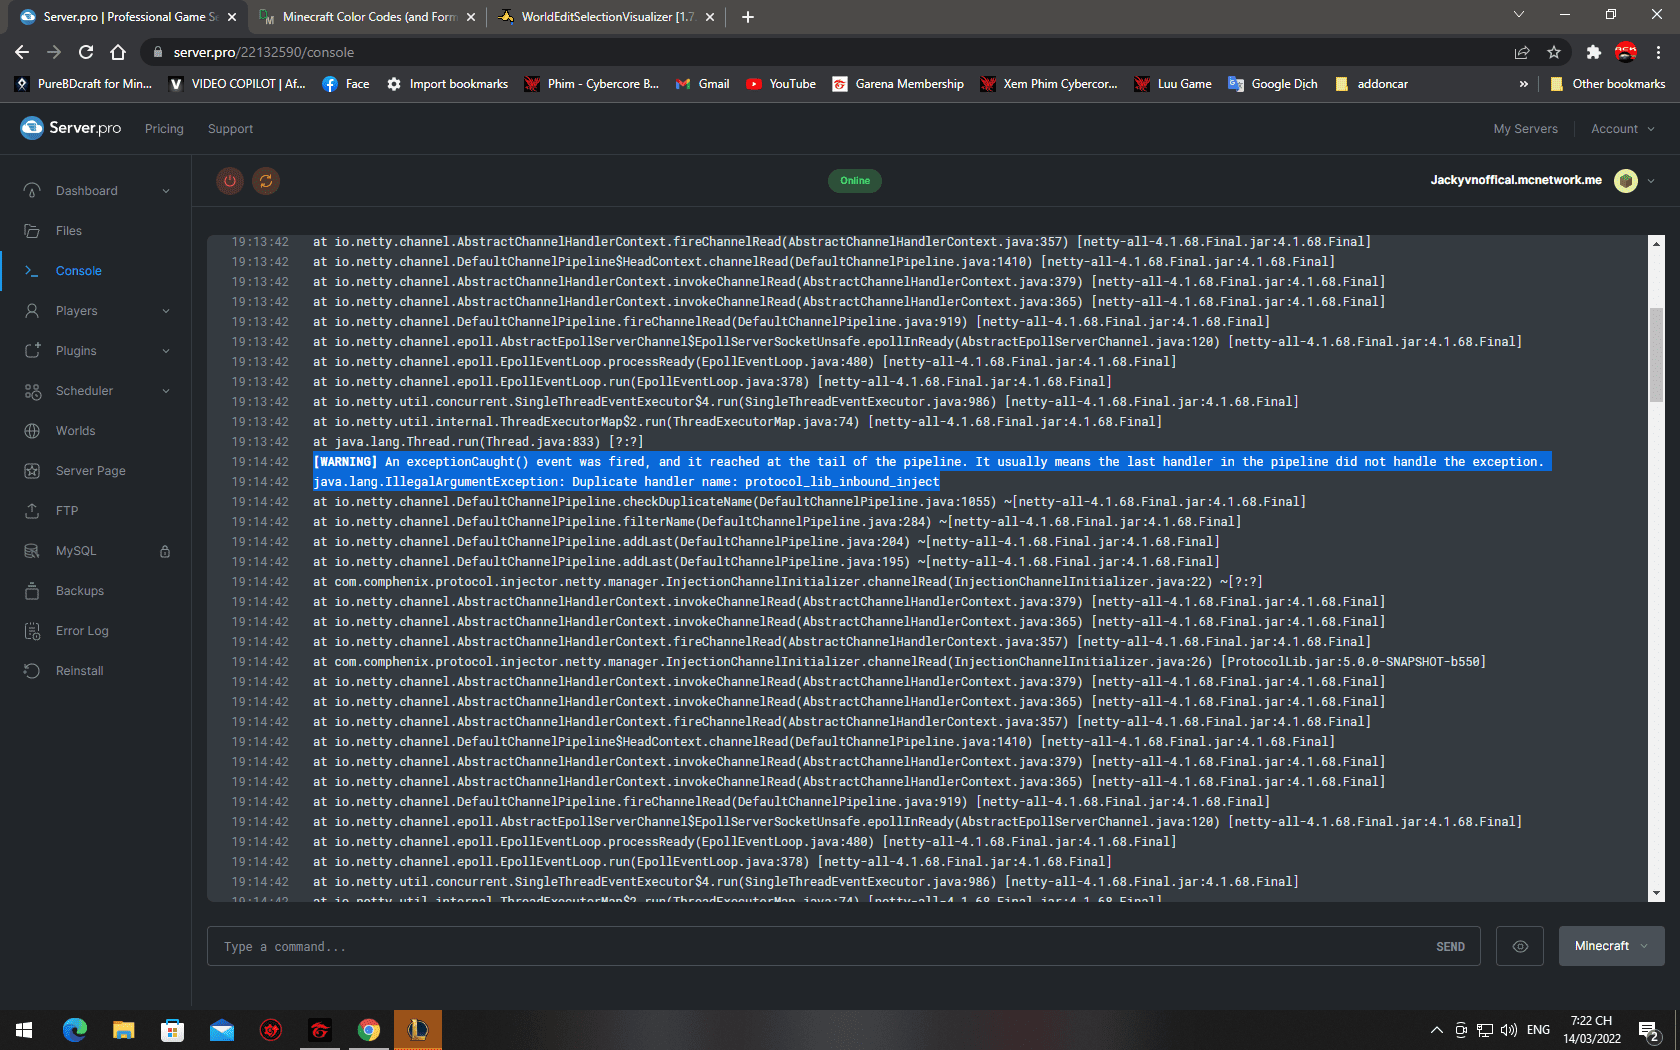Image resolution: width=1680 pixels, height=1050 pixels.
Task: Bookmark this page with the star icon
Action: pyautogui.click(x=1554, y=52)
